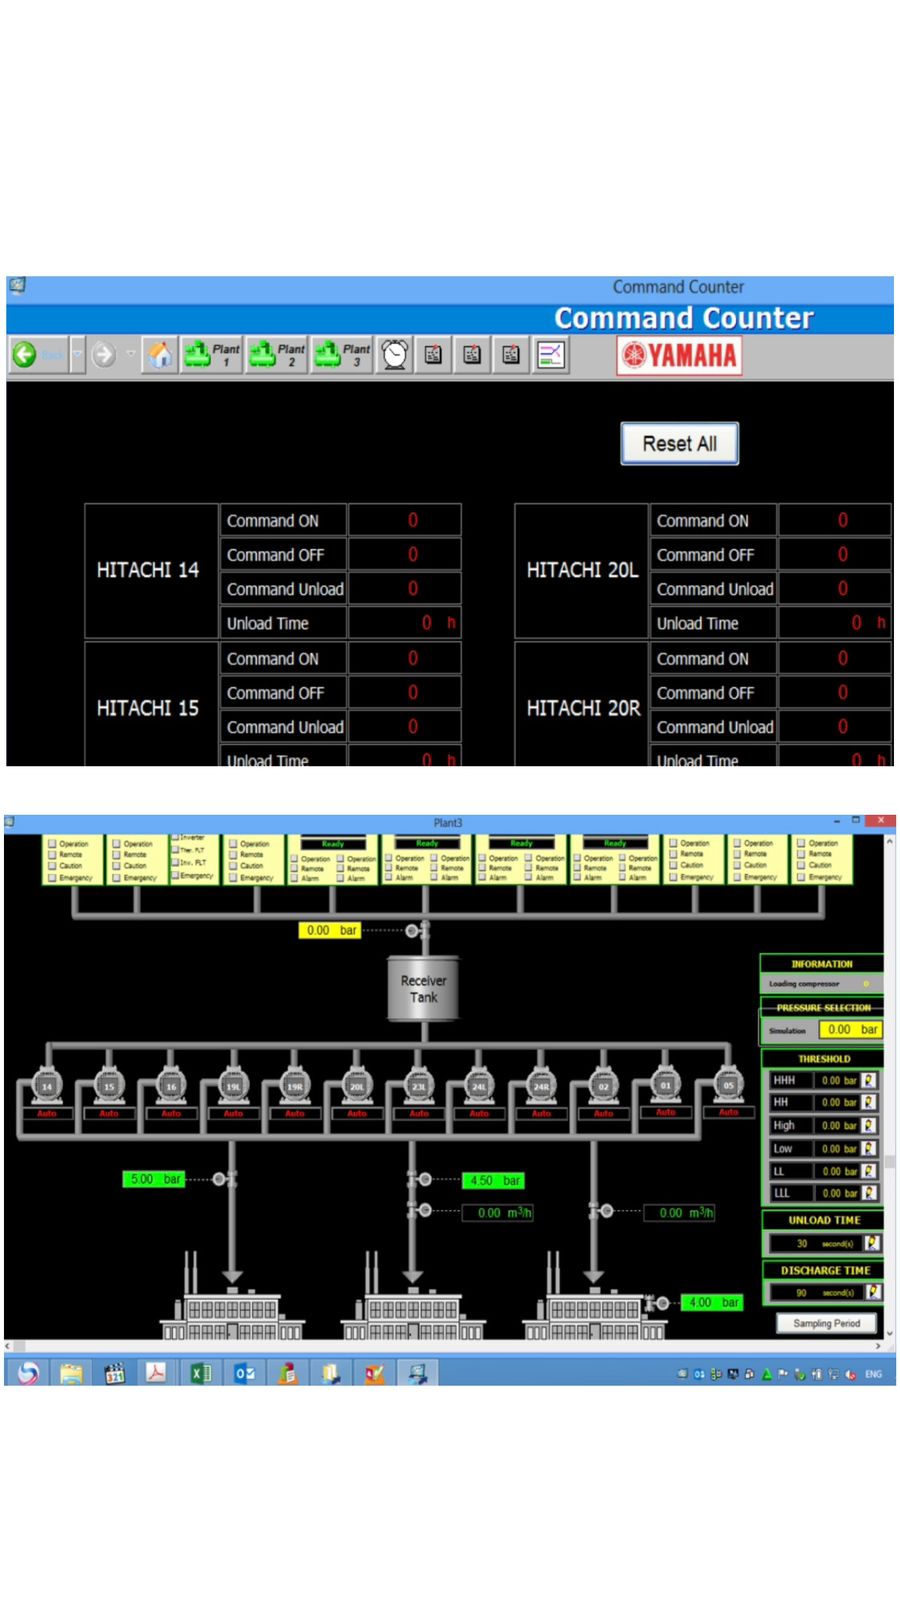Expand the Forward button history dropdown arrow
900x1600 pixels.
130,355
